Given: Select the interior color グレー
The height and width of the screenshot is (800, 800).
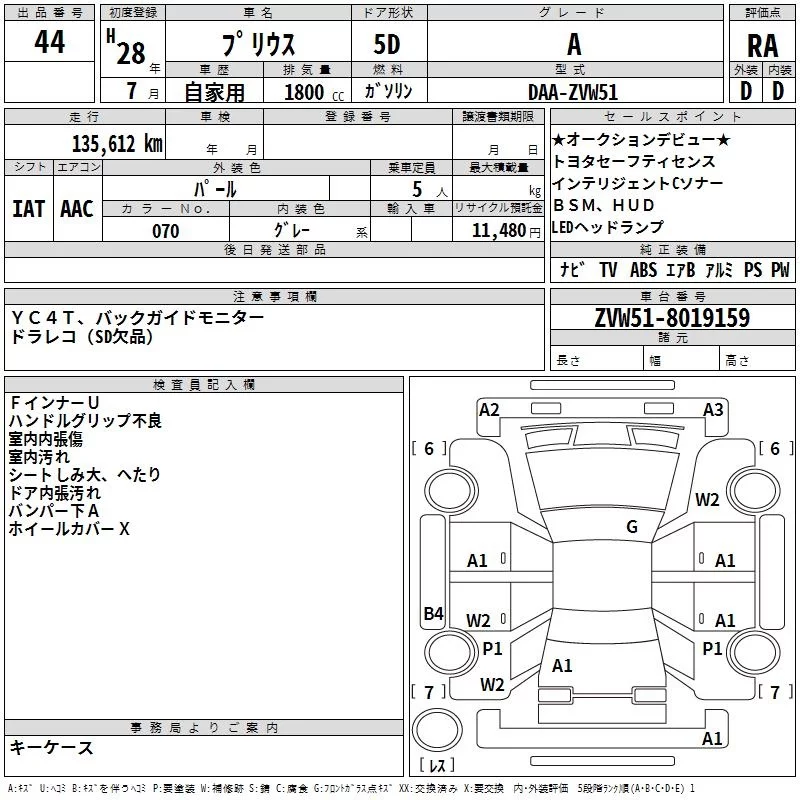Looking at the screenshot, I should point(291,230).
